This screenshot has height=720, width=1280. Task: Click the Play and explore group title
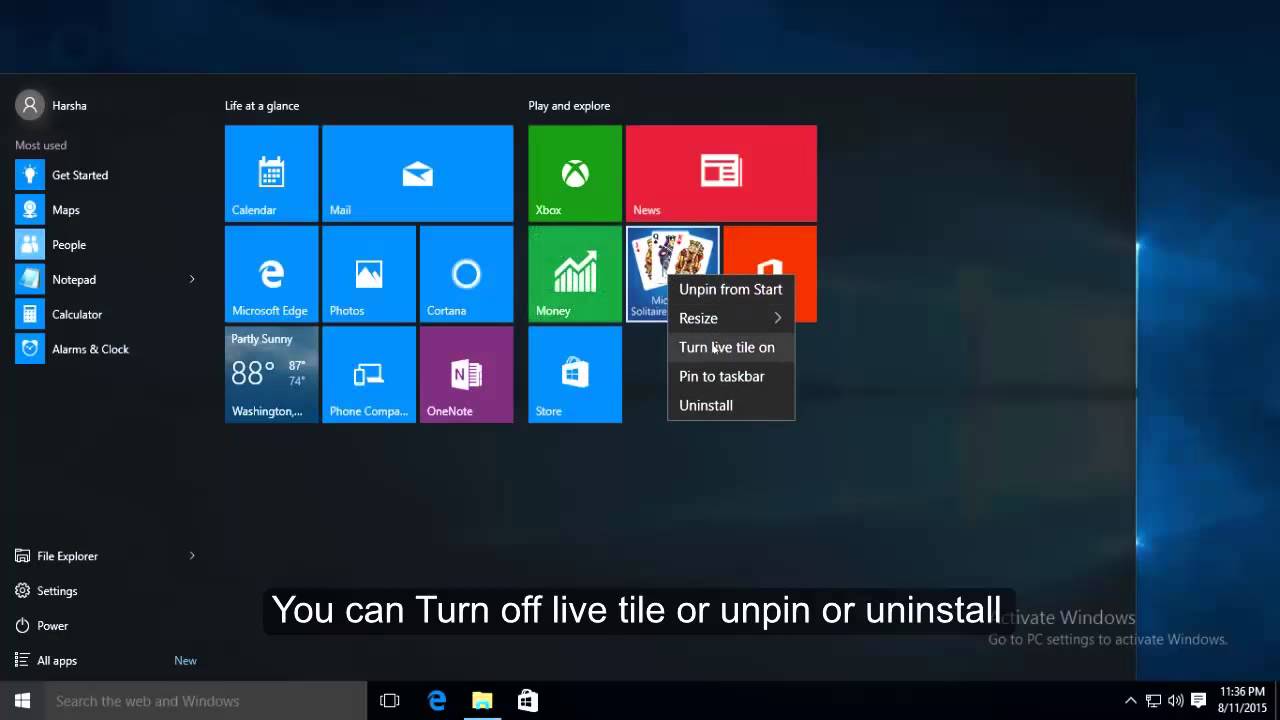coord(569,106)
